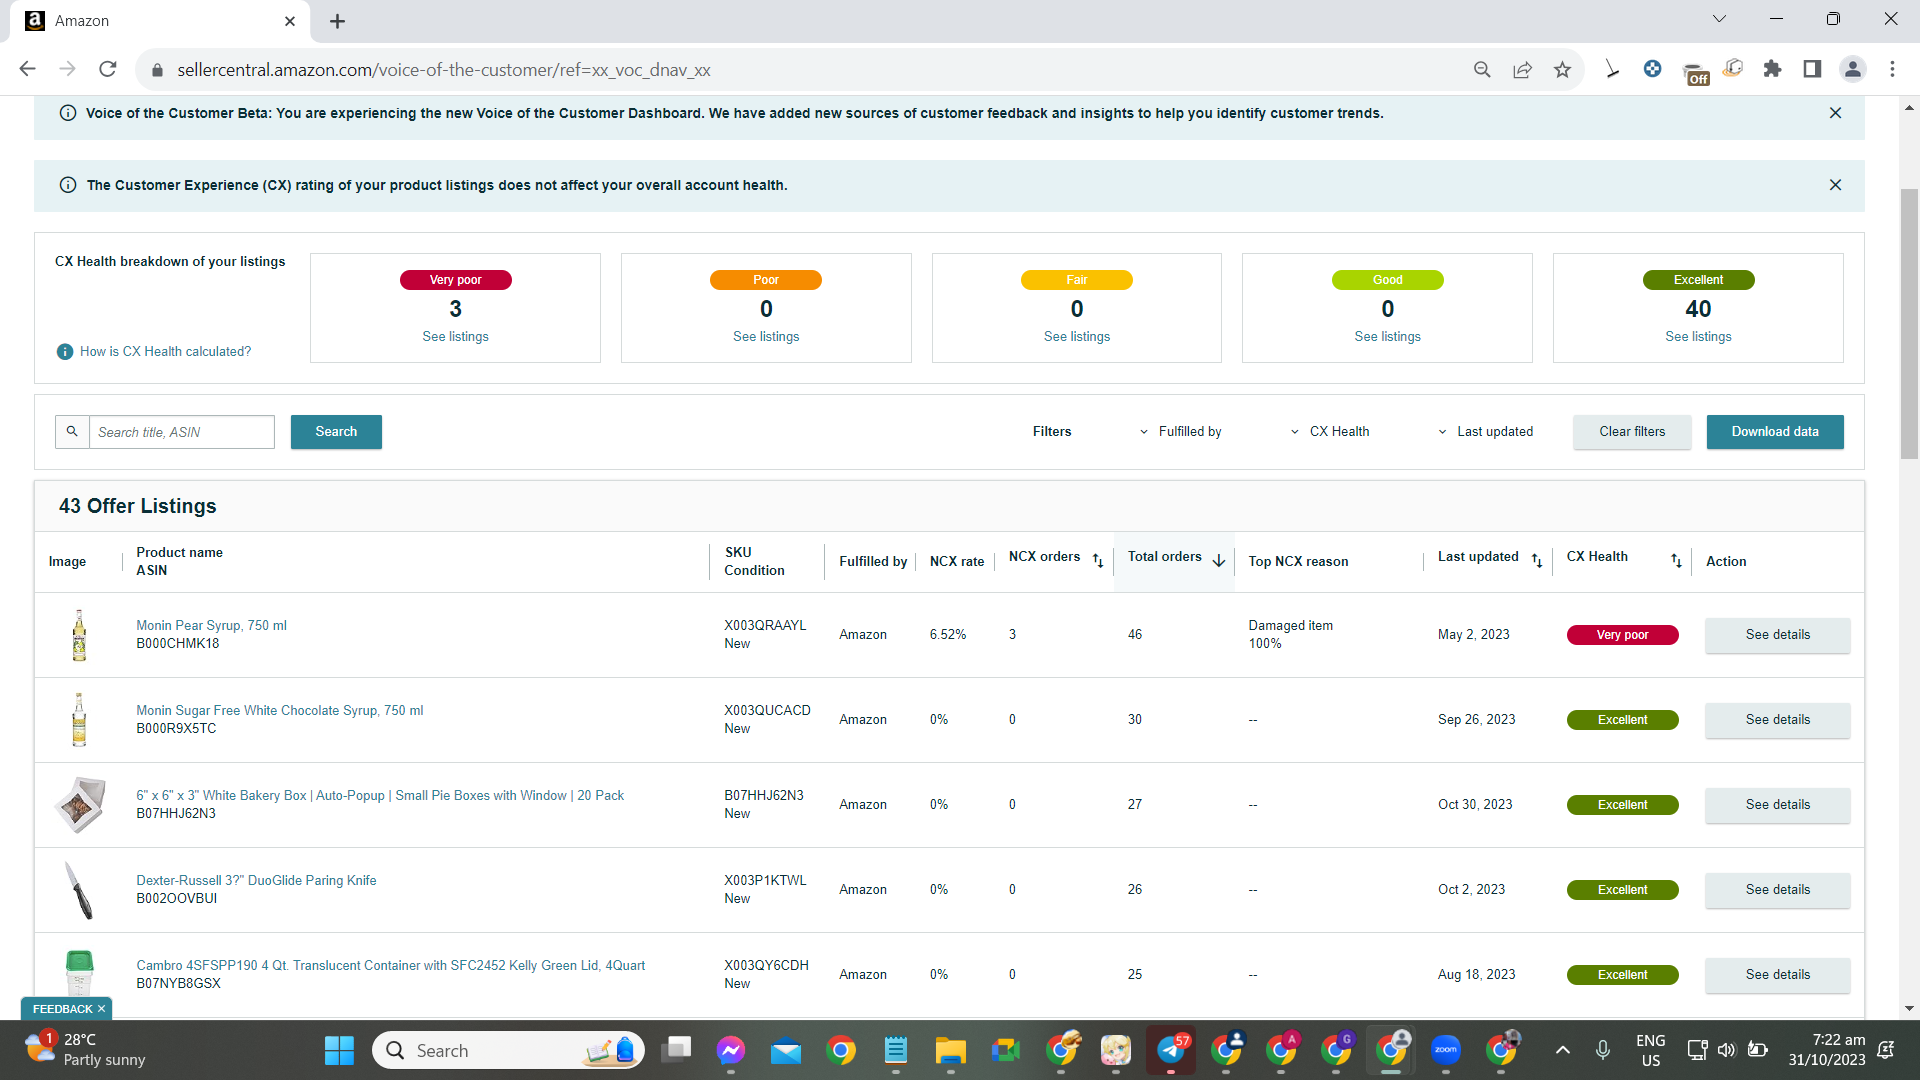Open Monin Pear Syrup product link
Screen dimensions: 1920x1080
pyautogui.click(x=211, y=626)
